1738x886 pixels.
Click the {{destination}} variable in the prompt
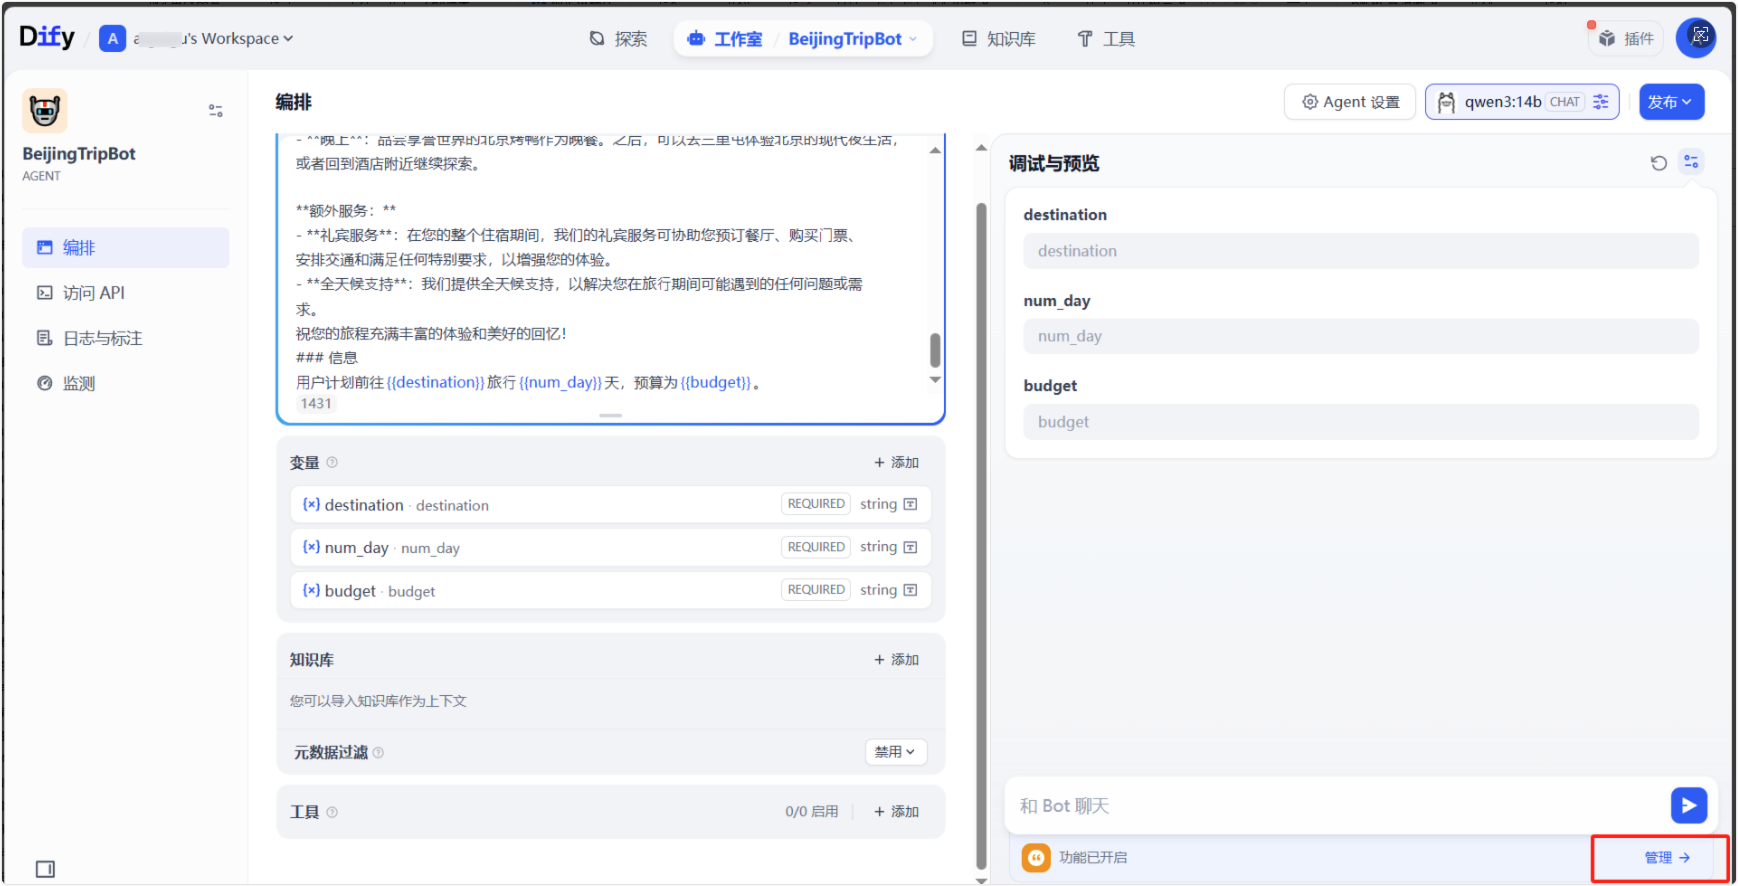[x=436, y=383]
